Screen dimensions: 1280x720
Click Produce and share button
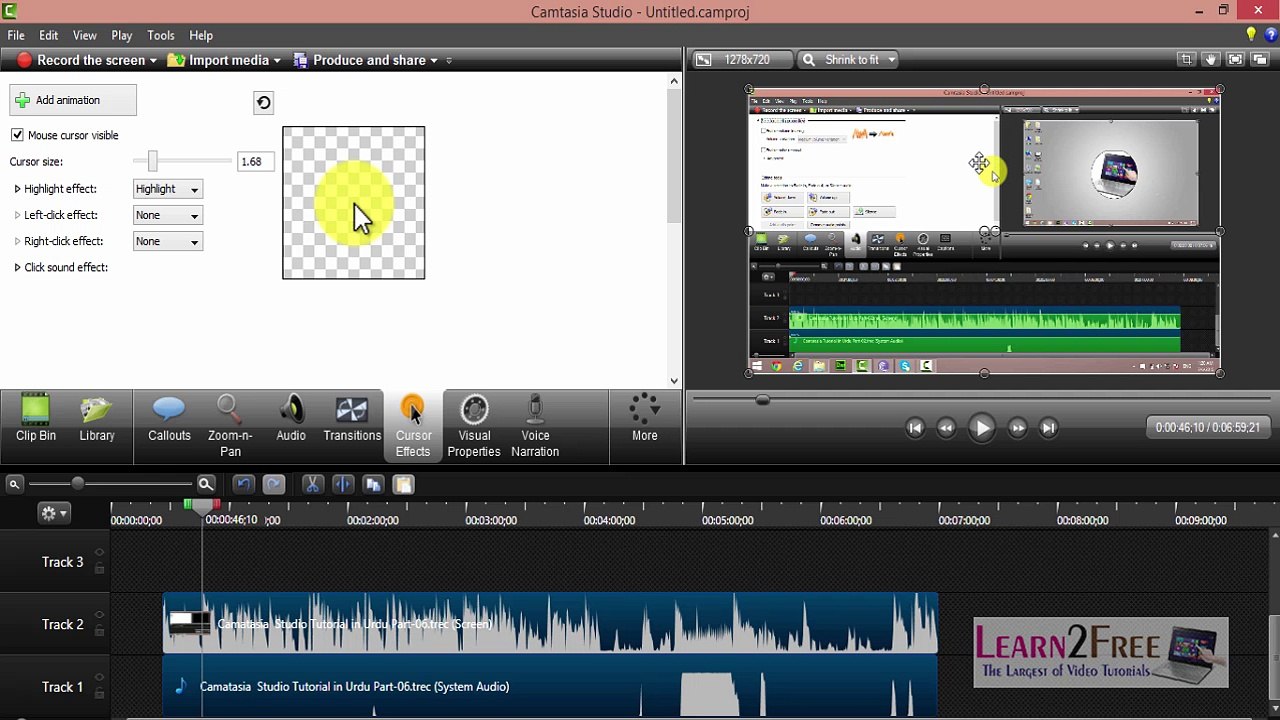click(x=360, y=60)
